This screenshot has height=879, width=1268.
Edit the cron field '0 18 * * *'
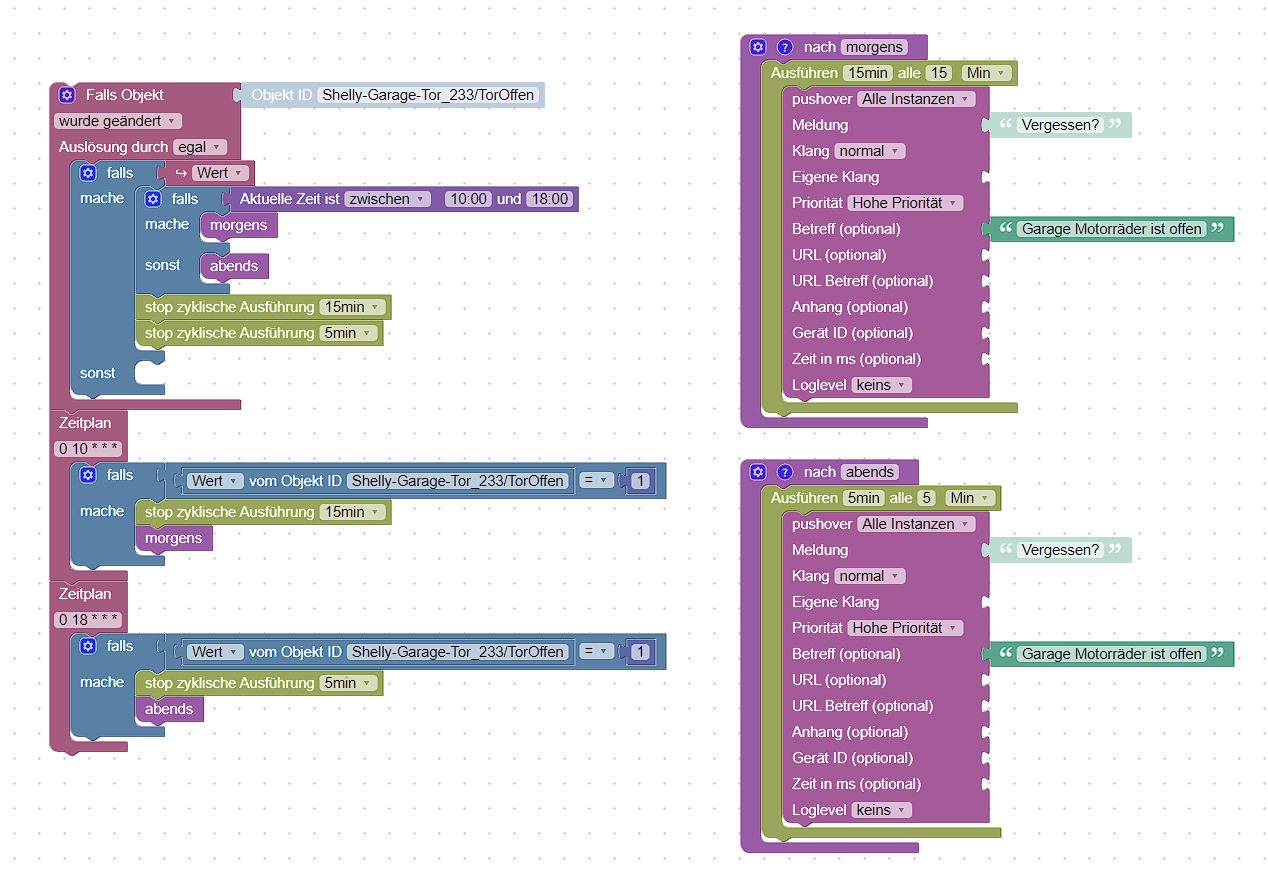89,620
